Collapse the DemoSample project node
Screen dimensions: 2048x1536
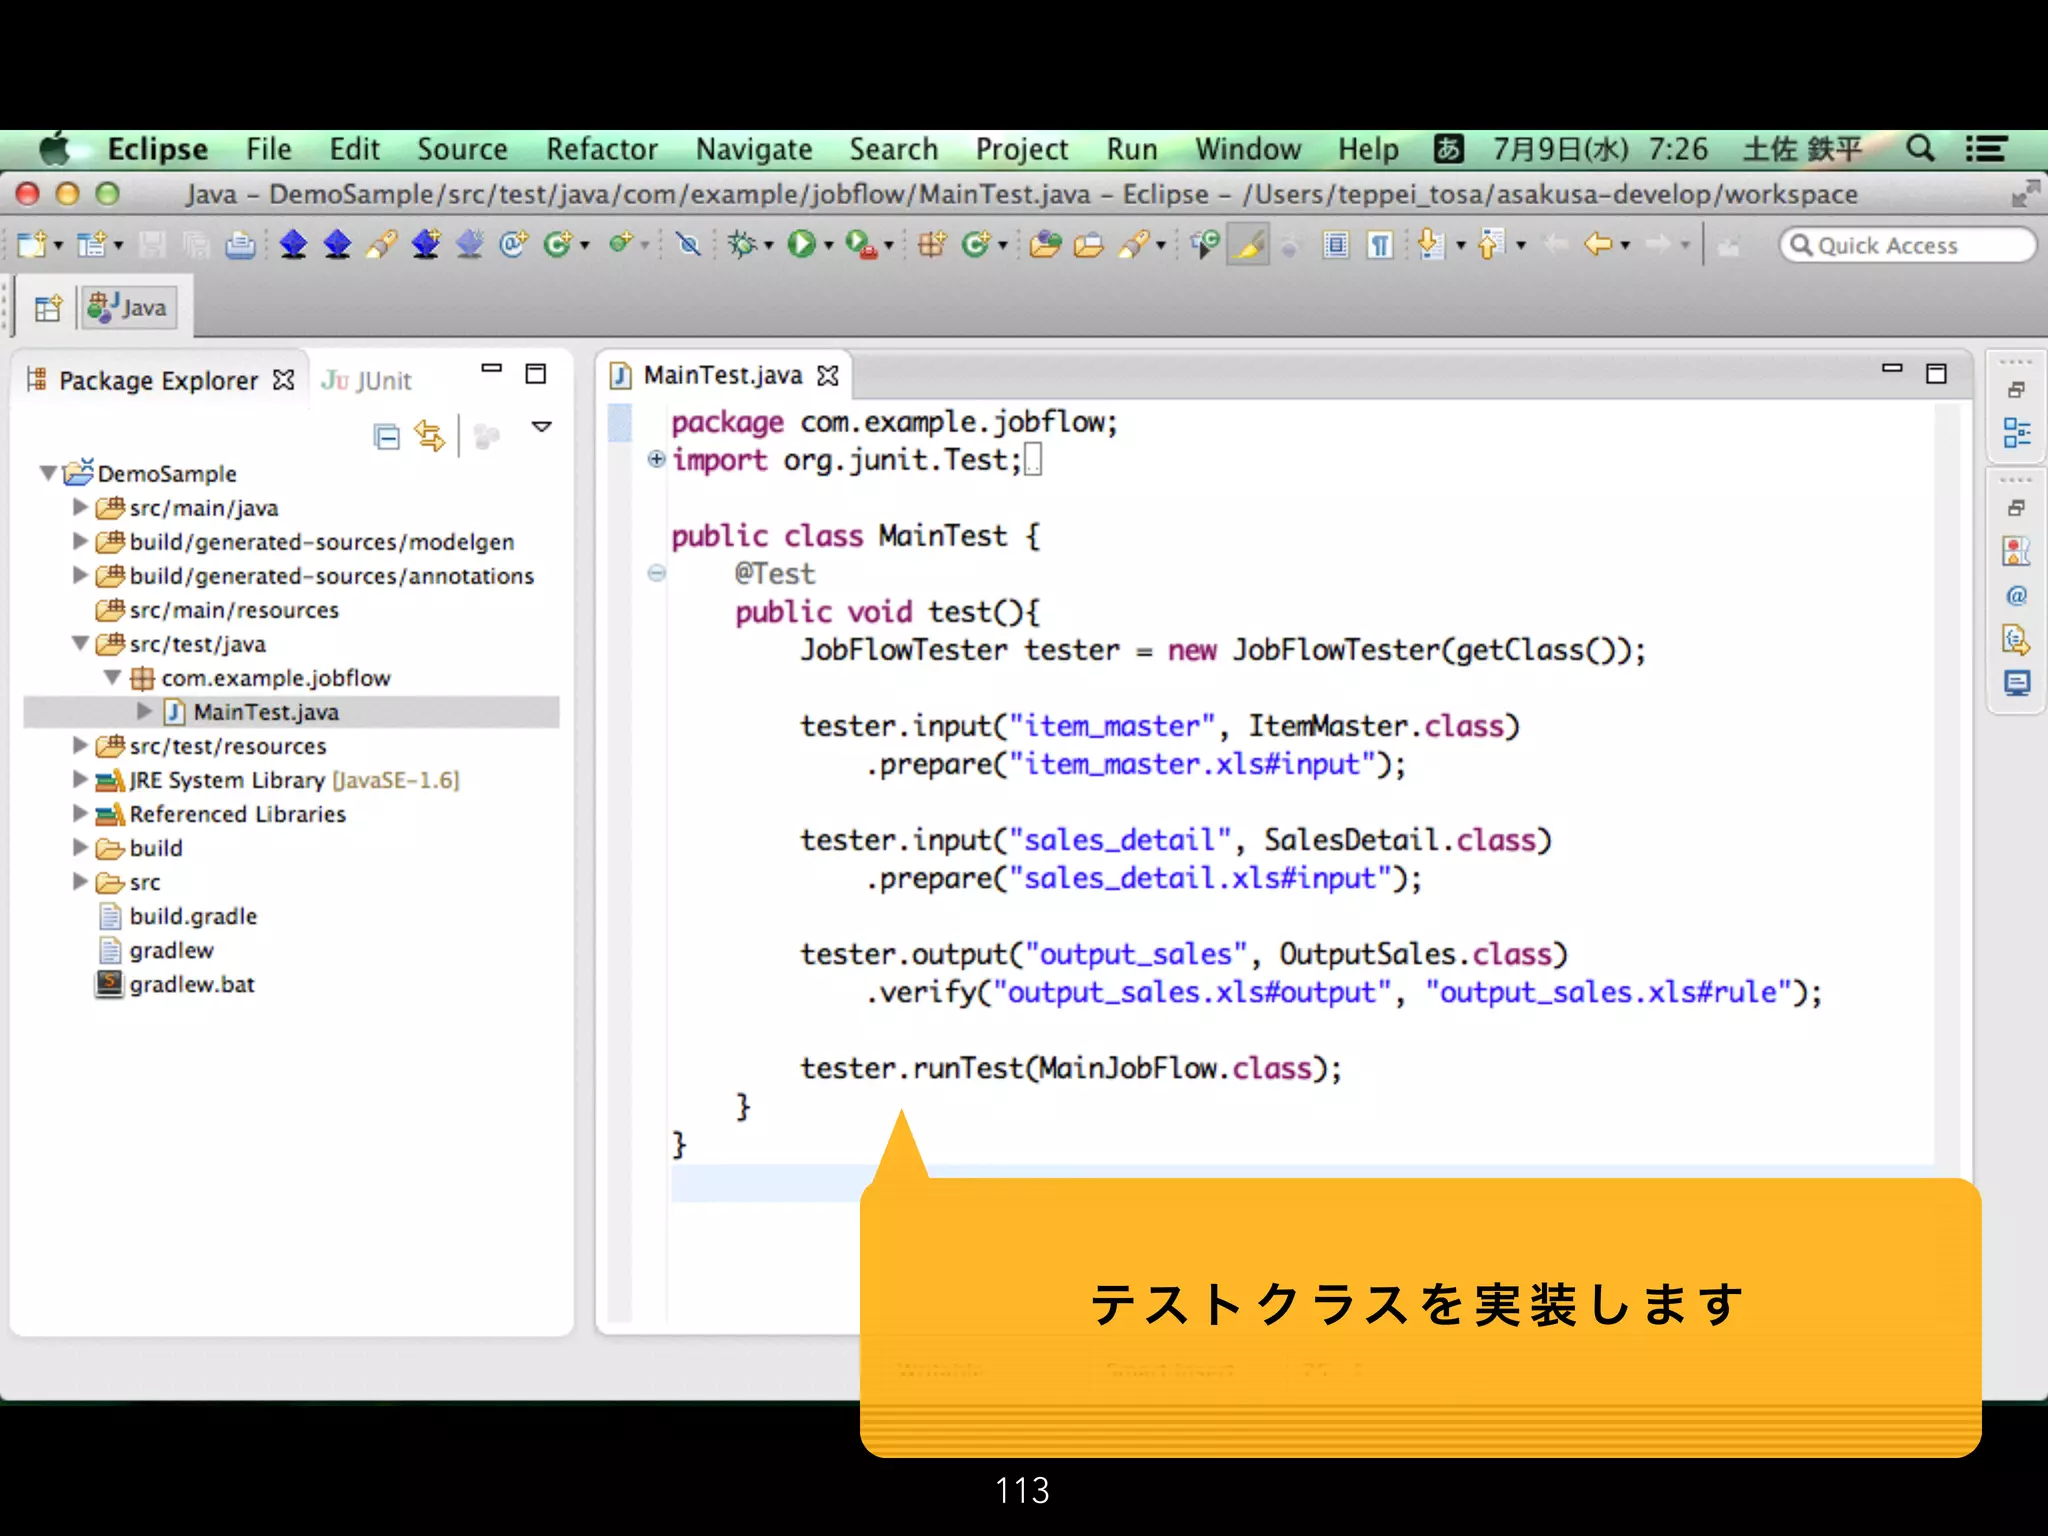48,473
